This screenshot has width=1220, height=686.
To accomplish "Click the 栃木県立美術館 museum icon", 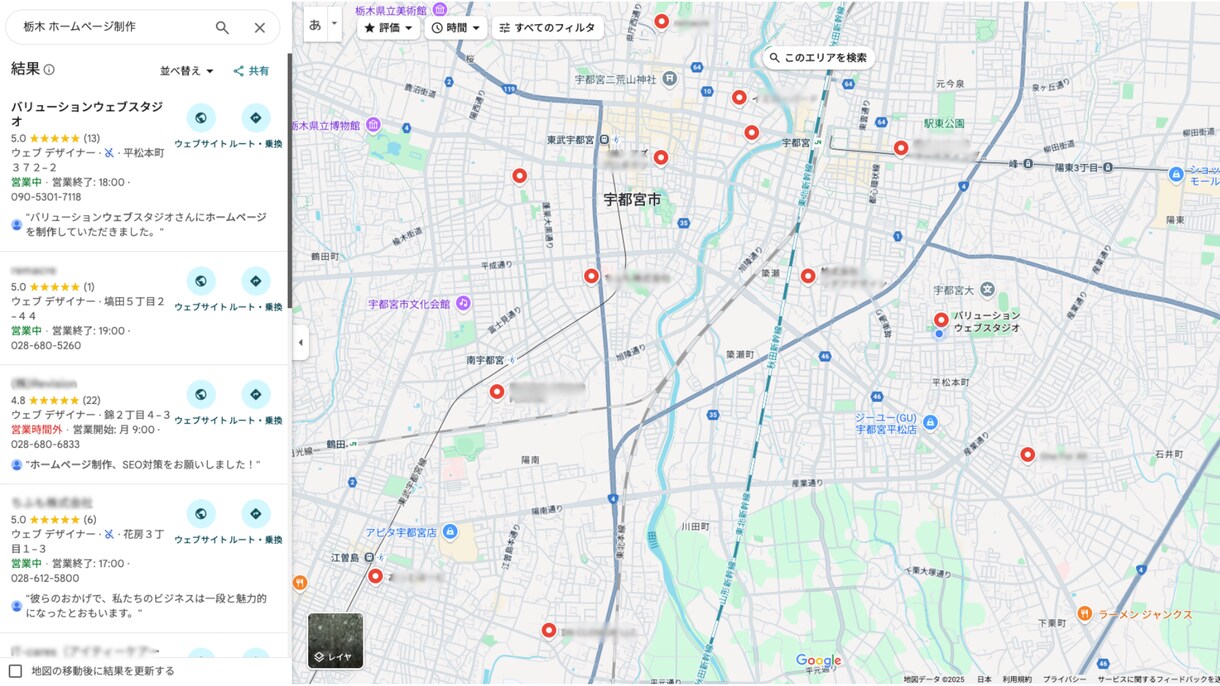I will click(x=439, y=9).
